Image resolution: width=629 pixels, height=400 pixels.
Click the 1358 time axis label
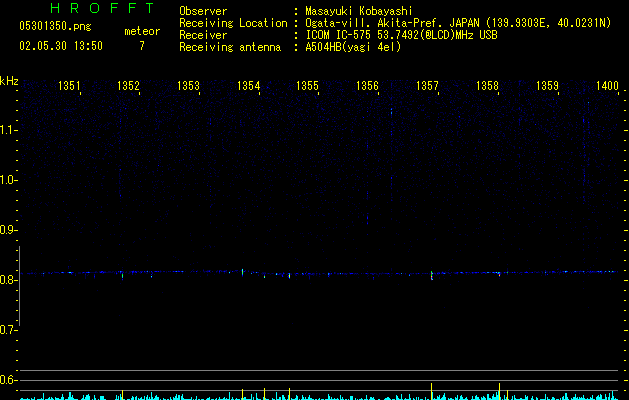pos(487,86)
